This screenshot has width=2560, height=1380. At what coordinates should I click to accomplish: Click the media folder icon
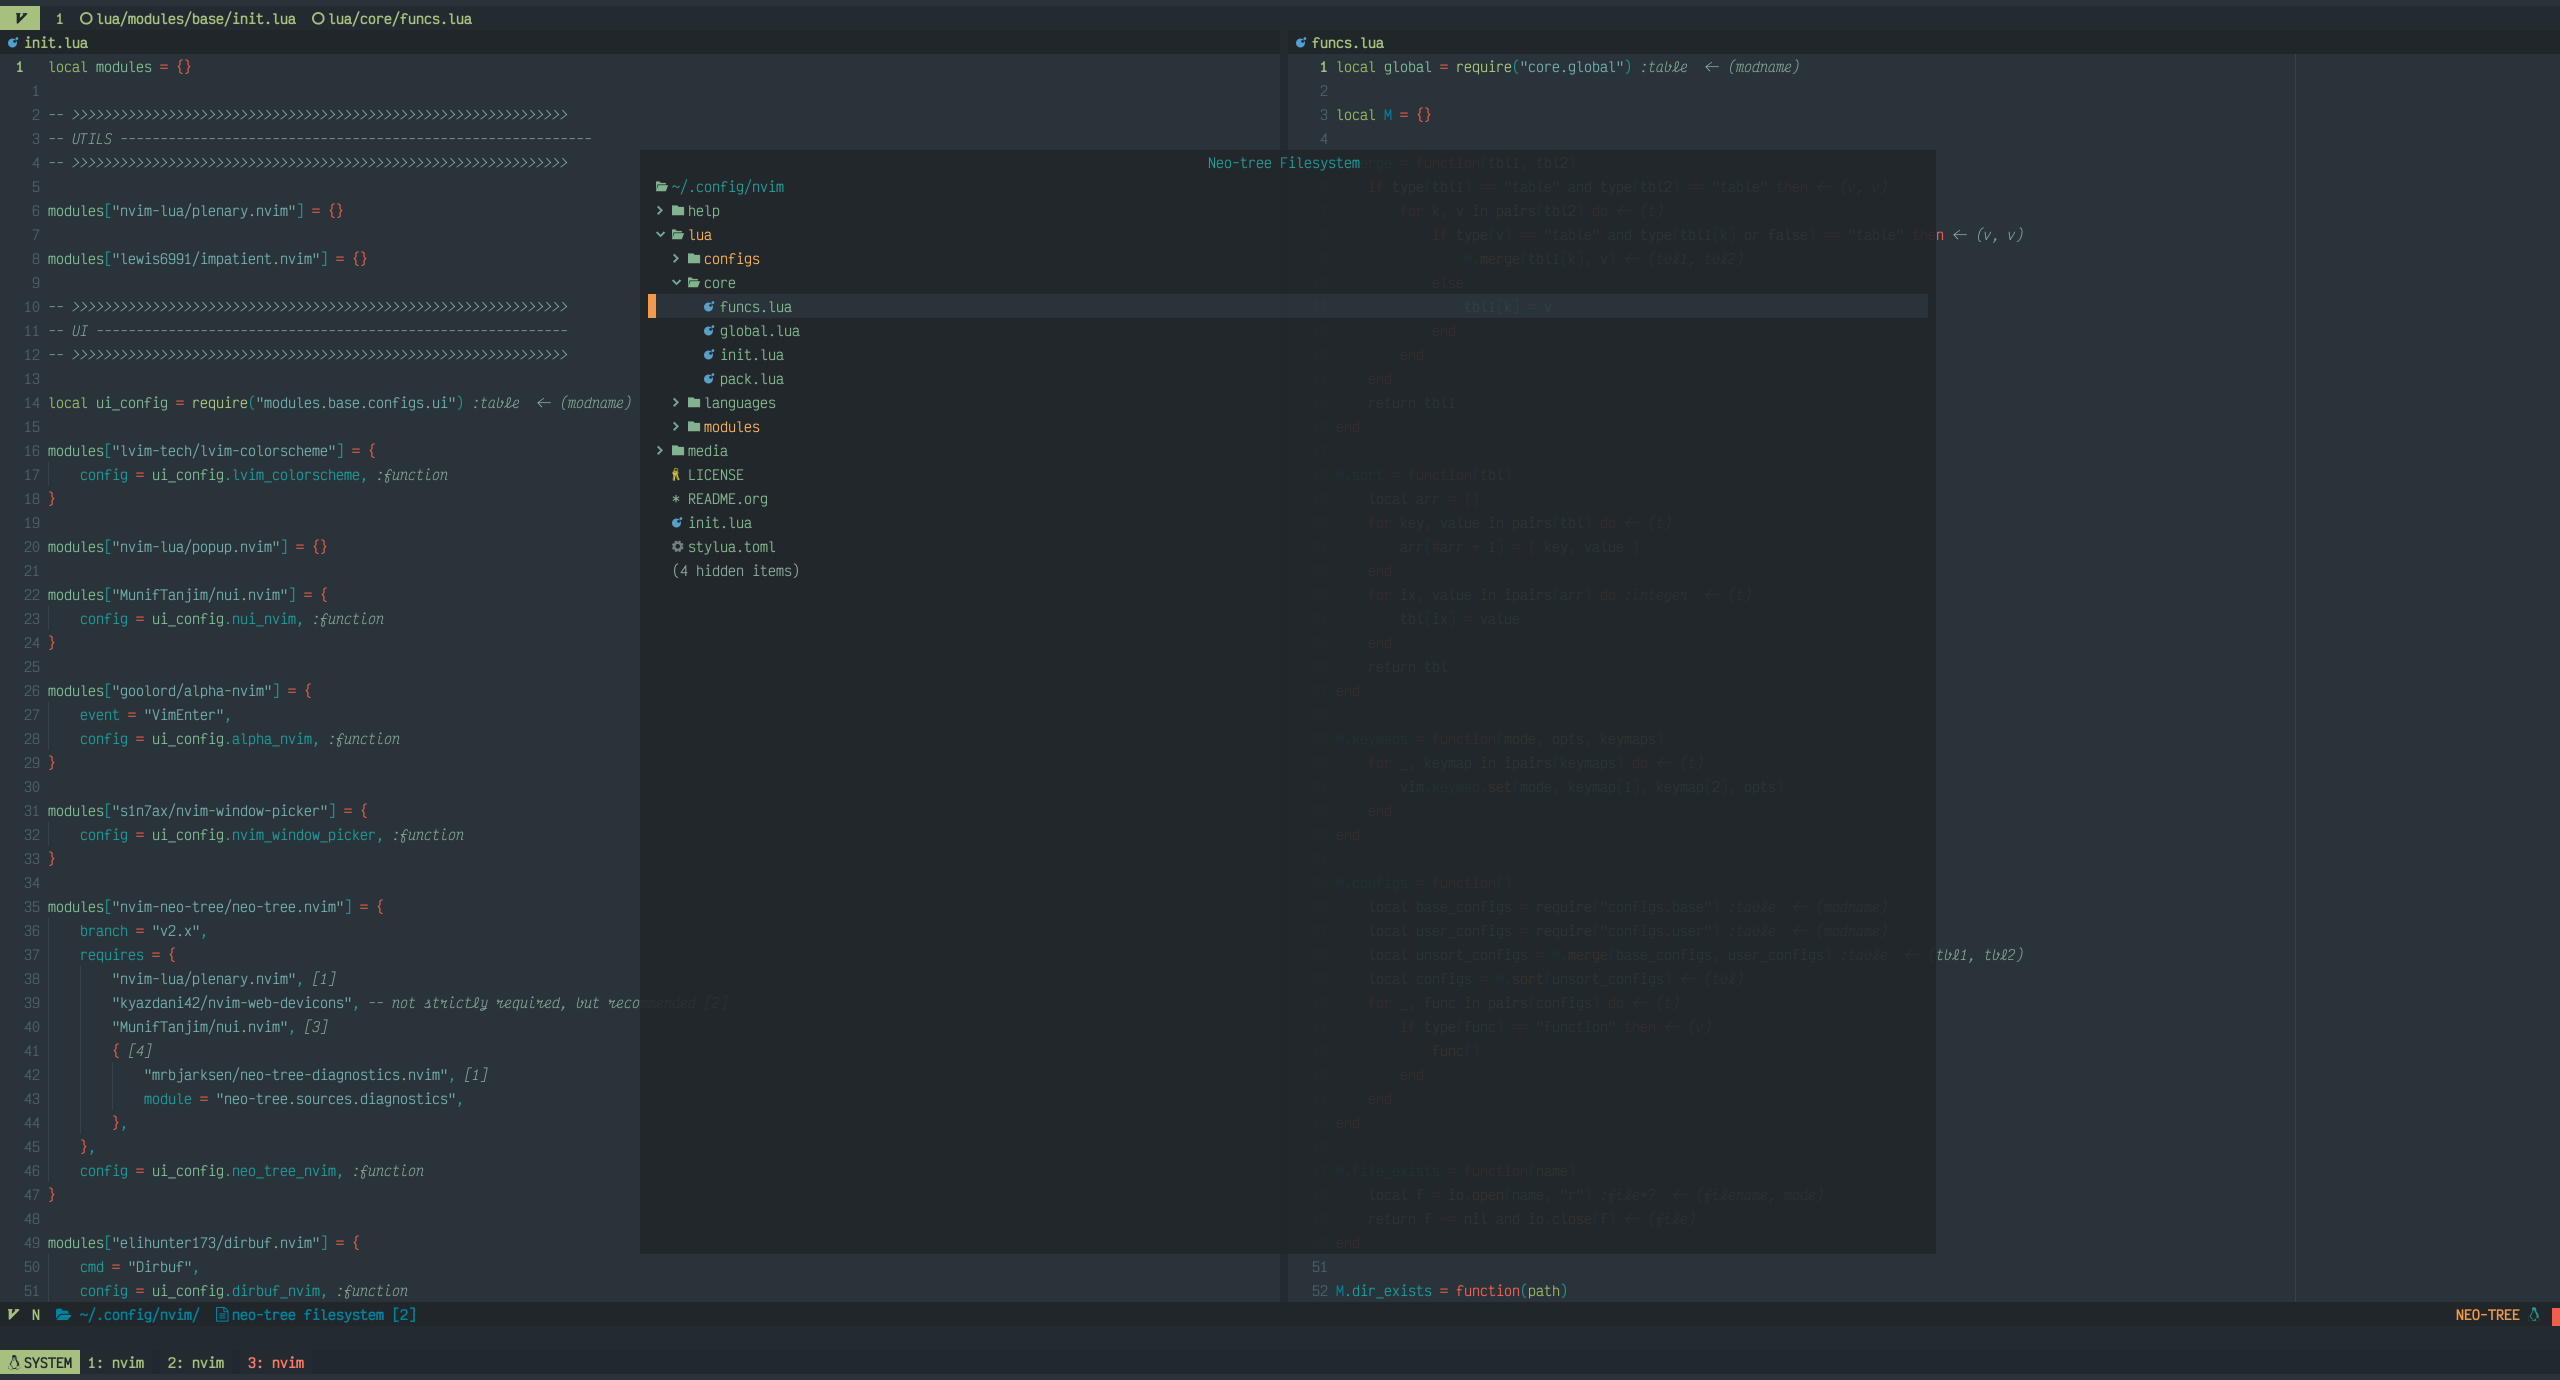coord(677,451)
